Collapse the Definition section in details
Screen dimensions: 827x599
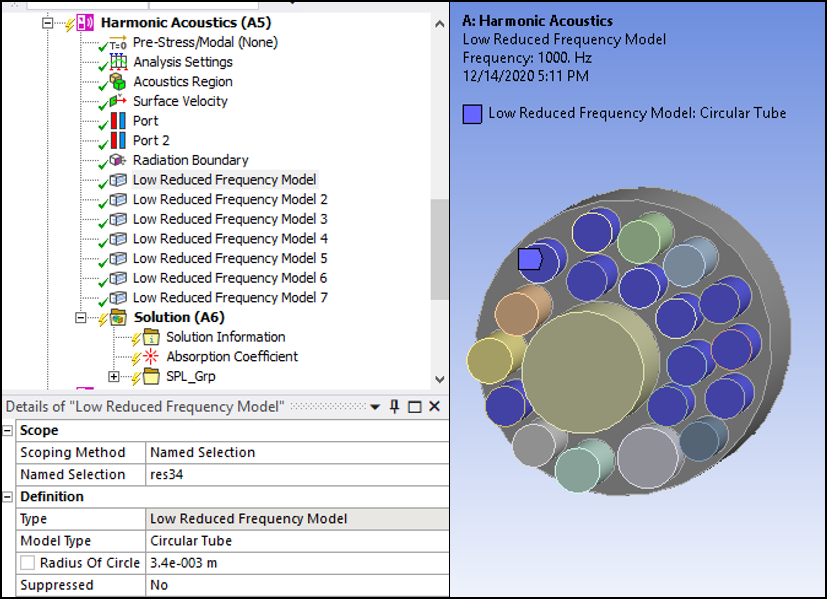(x=8, y=497)
